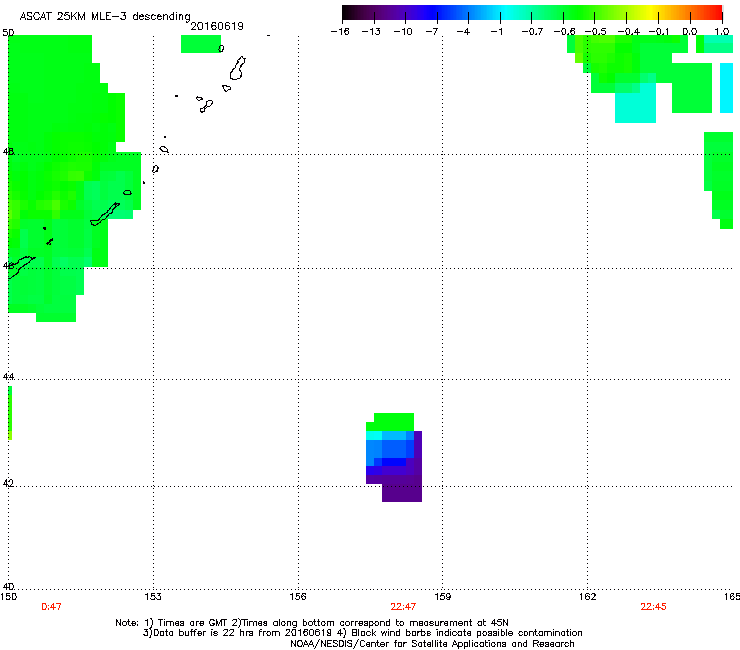Screen dimensions: 740x650
Task: Click the longitude label 153
Action: click(x=153, y=597)
